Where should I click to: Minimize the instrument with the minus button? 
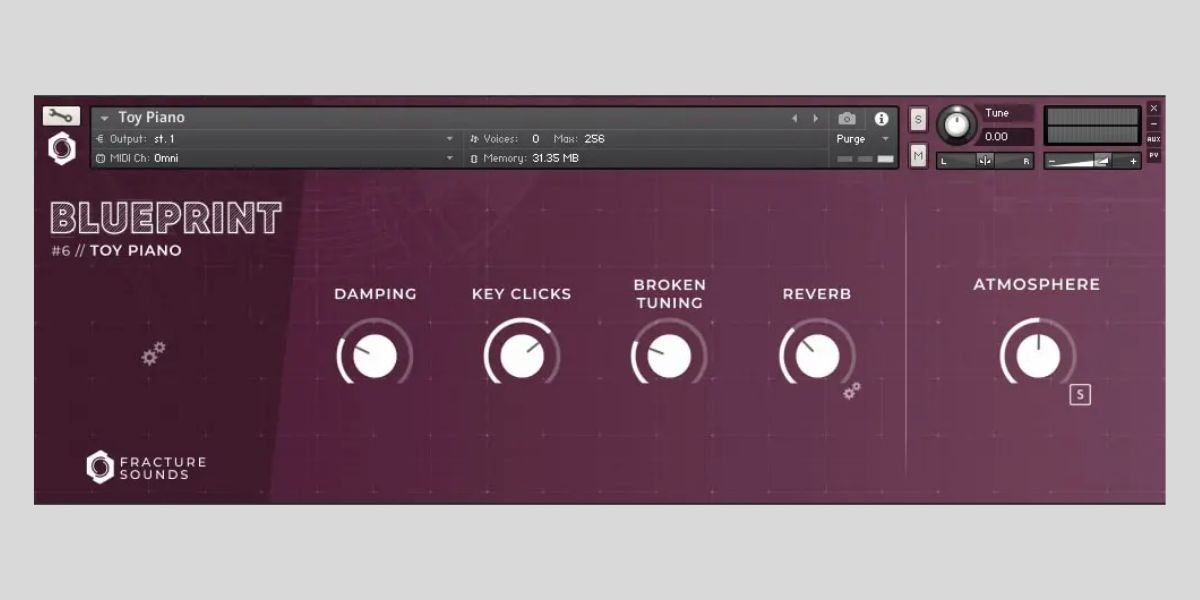1154,124
